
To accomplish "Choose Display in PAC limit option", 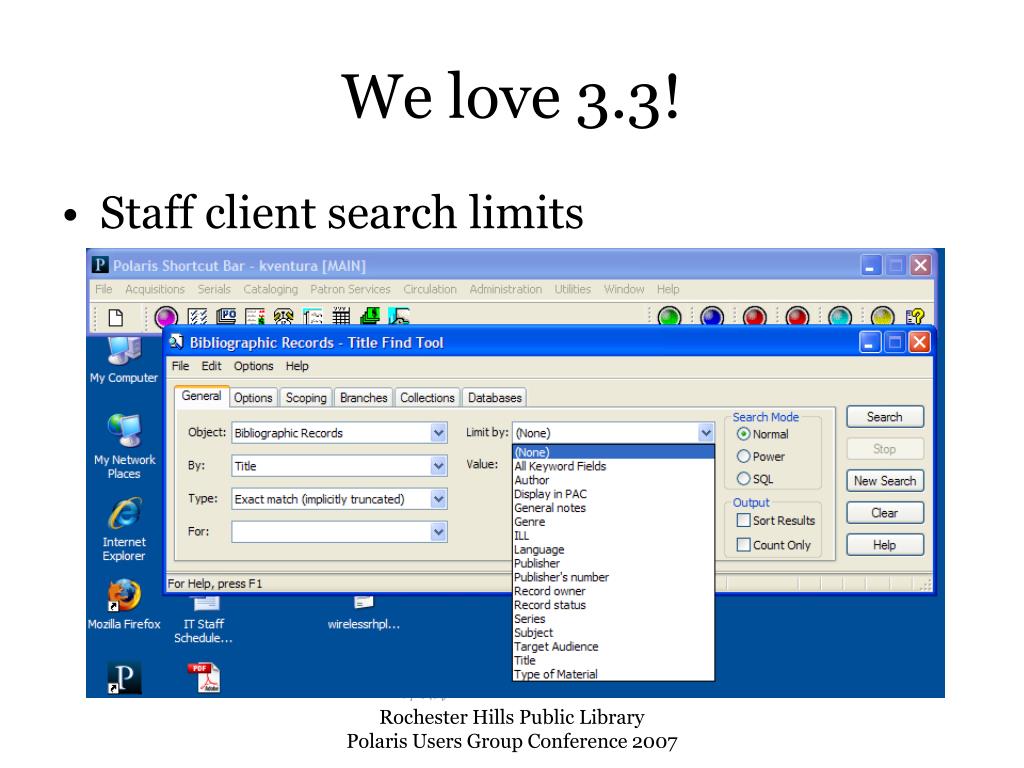I will pos(613,494).
